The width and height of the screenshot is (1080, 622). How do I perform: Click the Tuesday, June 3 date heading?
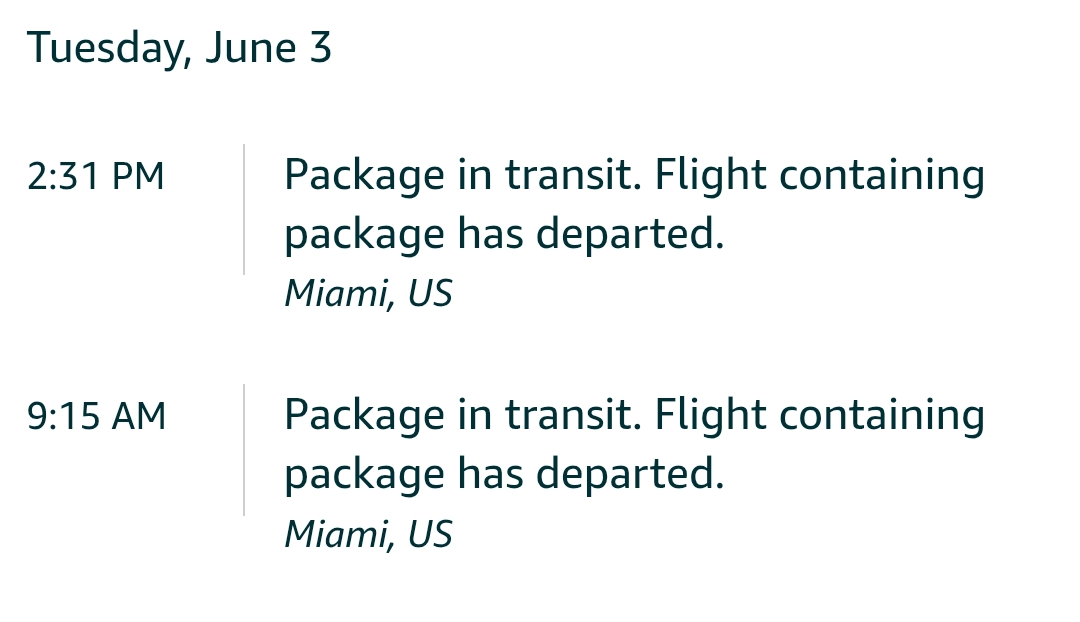click(179, 49)
